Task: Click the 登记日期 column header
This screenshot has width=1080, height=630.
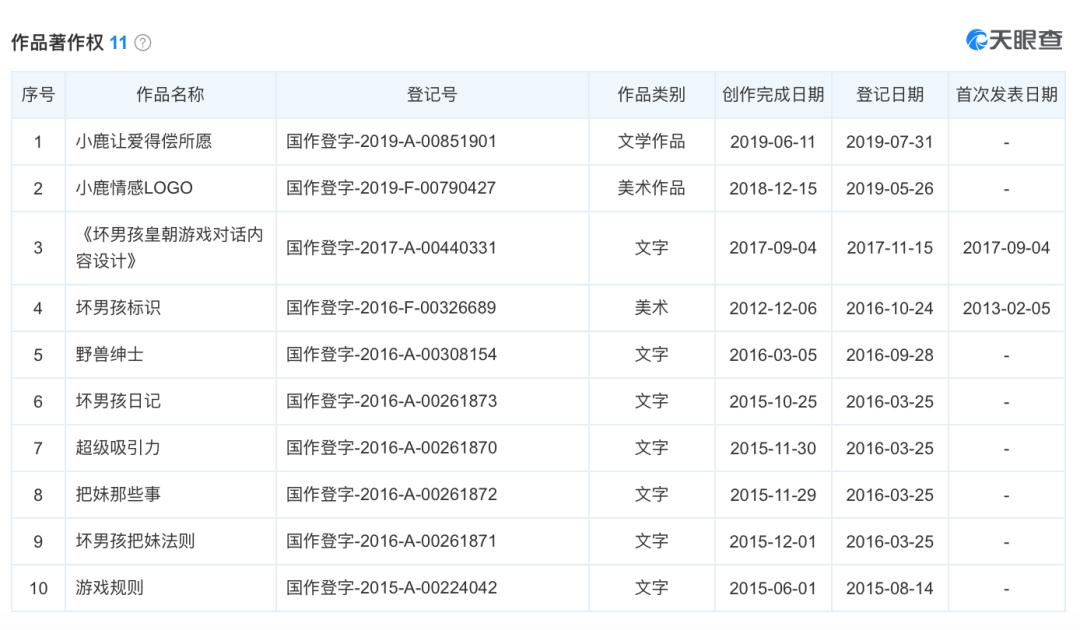Action: 889,95
